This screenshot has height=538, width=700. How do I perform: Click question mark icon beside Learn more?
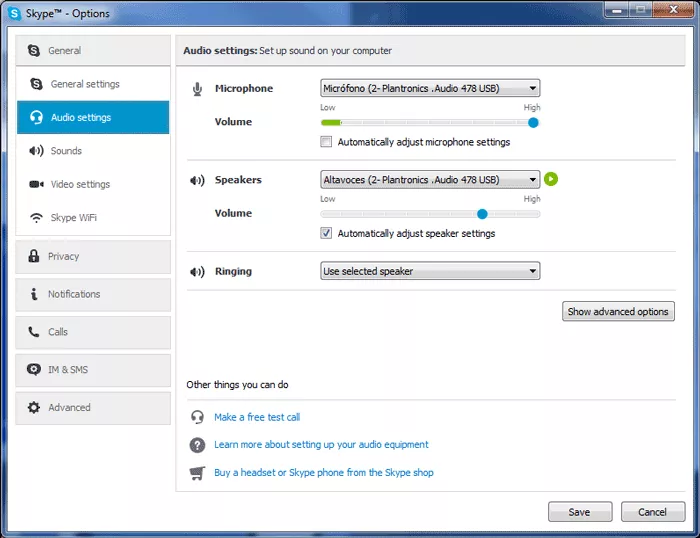coord(197,445)
